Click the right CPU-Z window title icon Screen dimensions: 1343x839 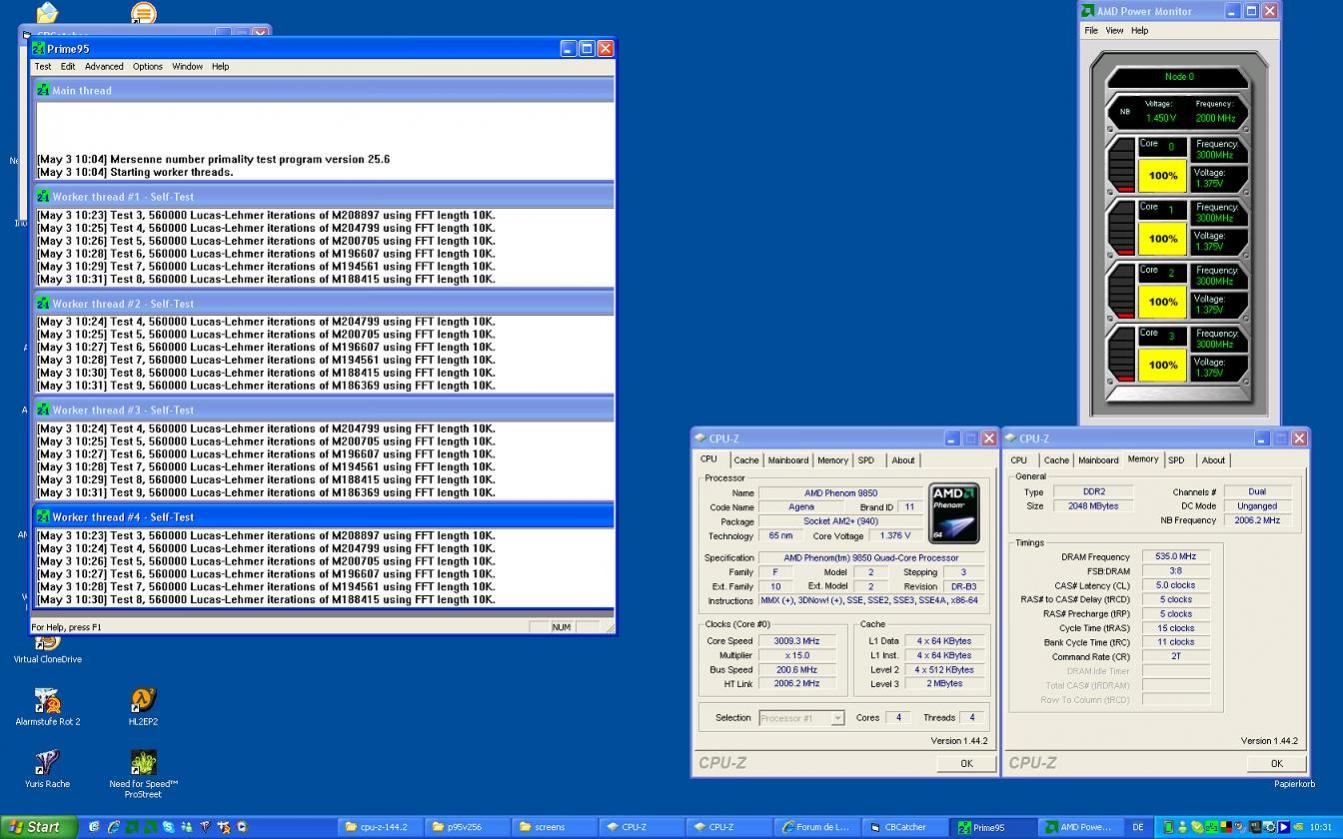1010,438
